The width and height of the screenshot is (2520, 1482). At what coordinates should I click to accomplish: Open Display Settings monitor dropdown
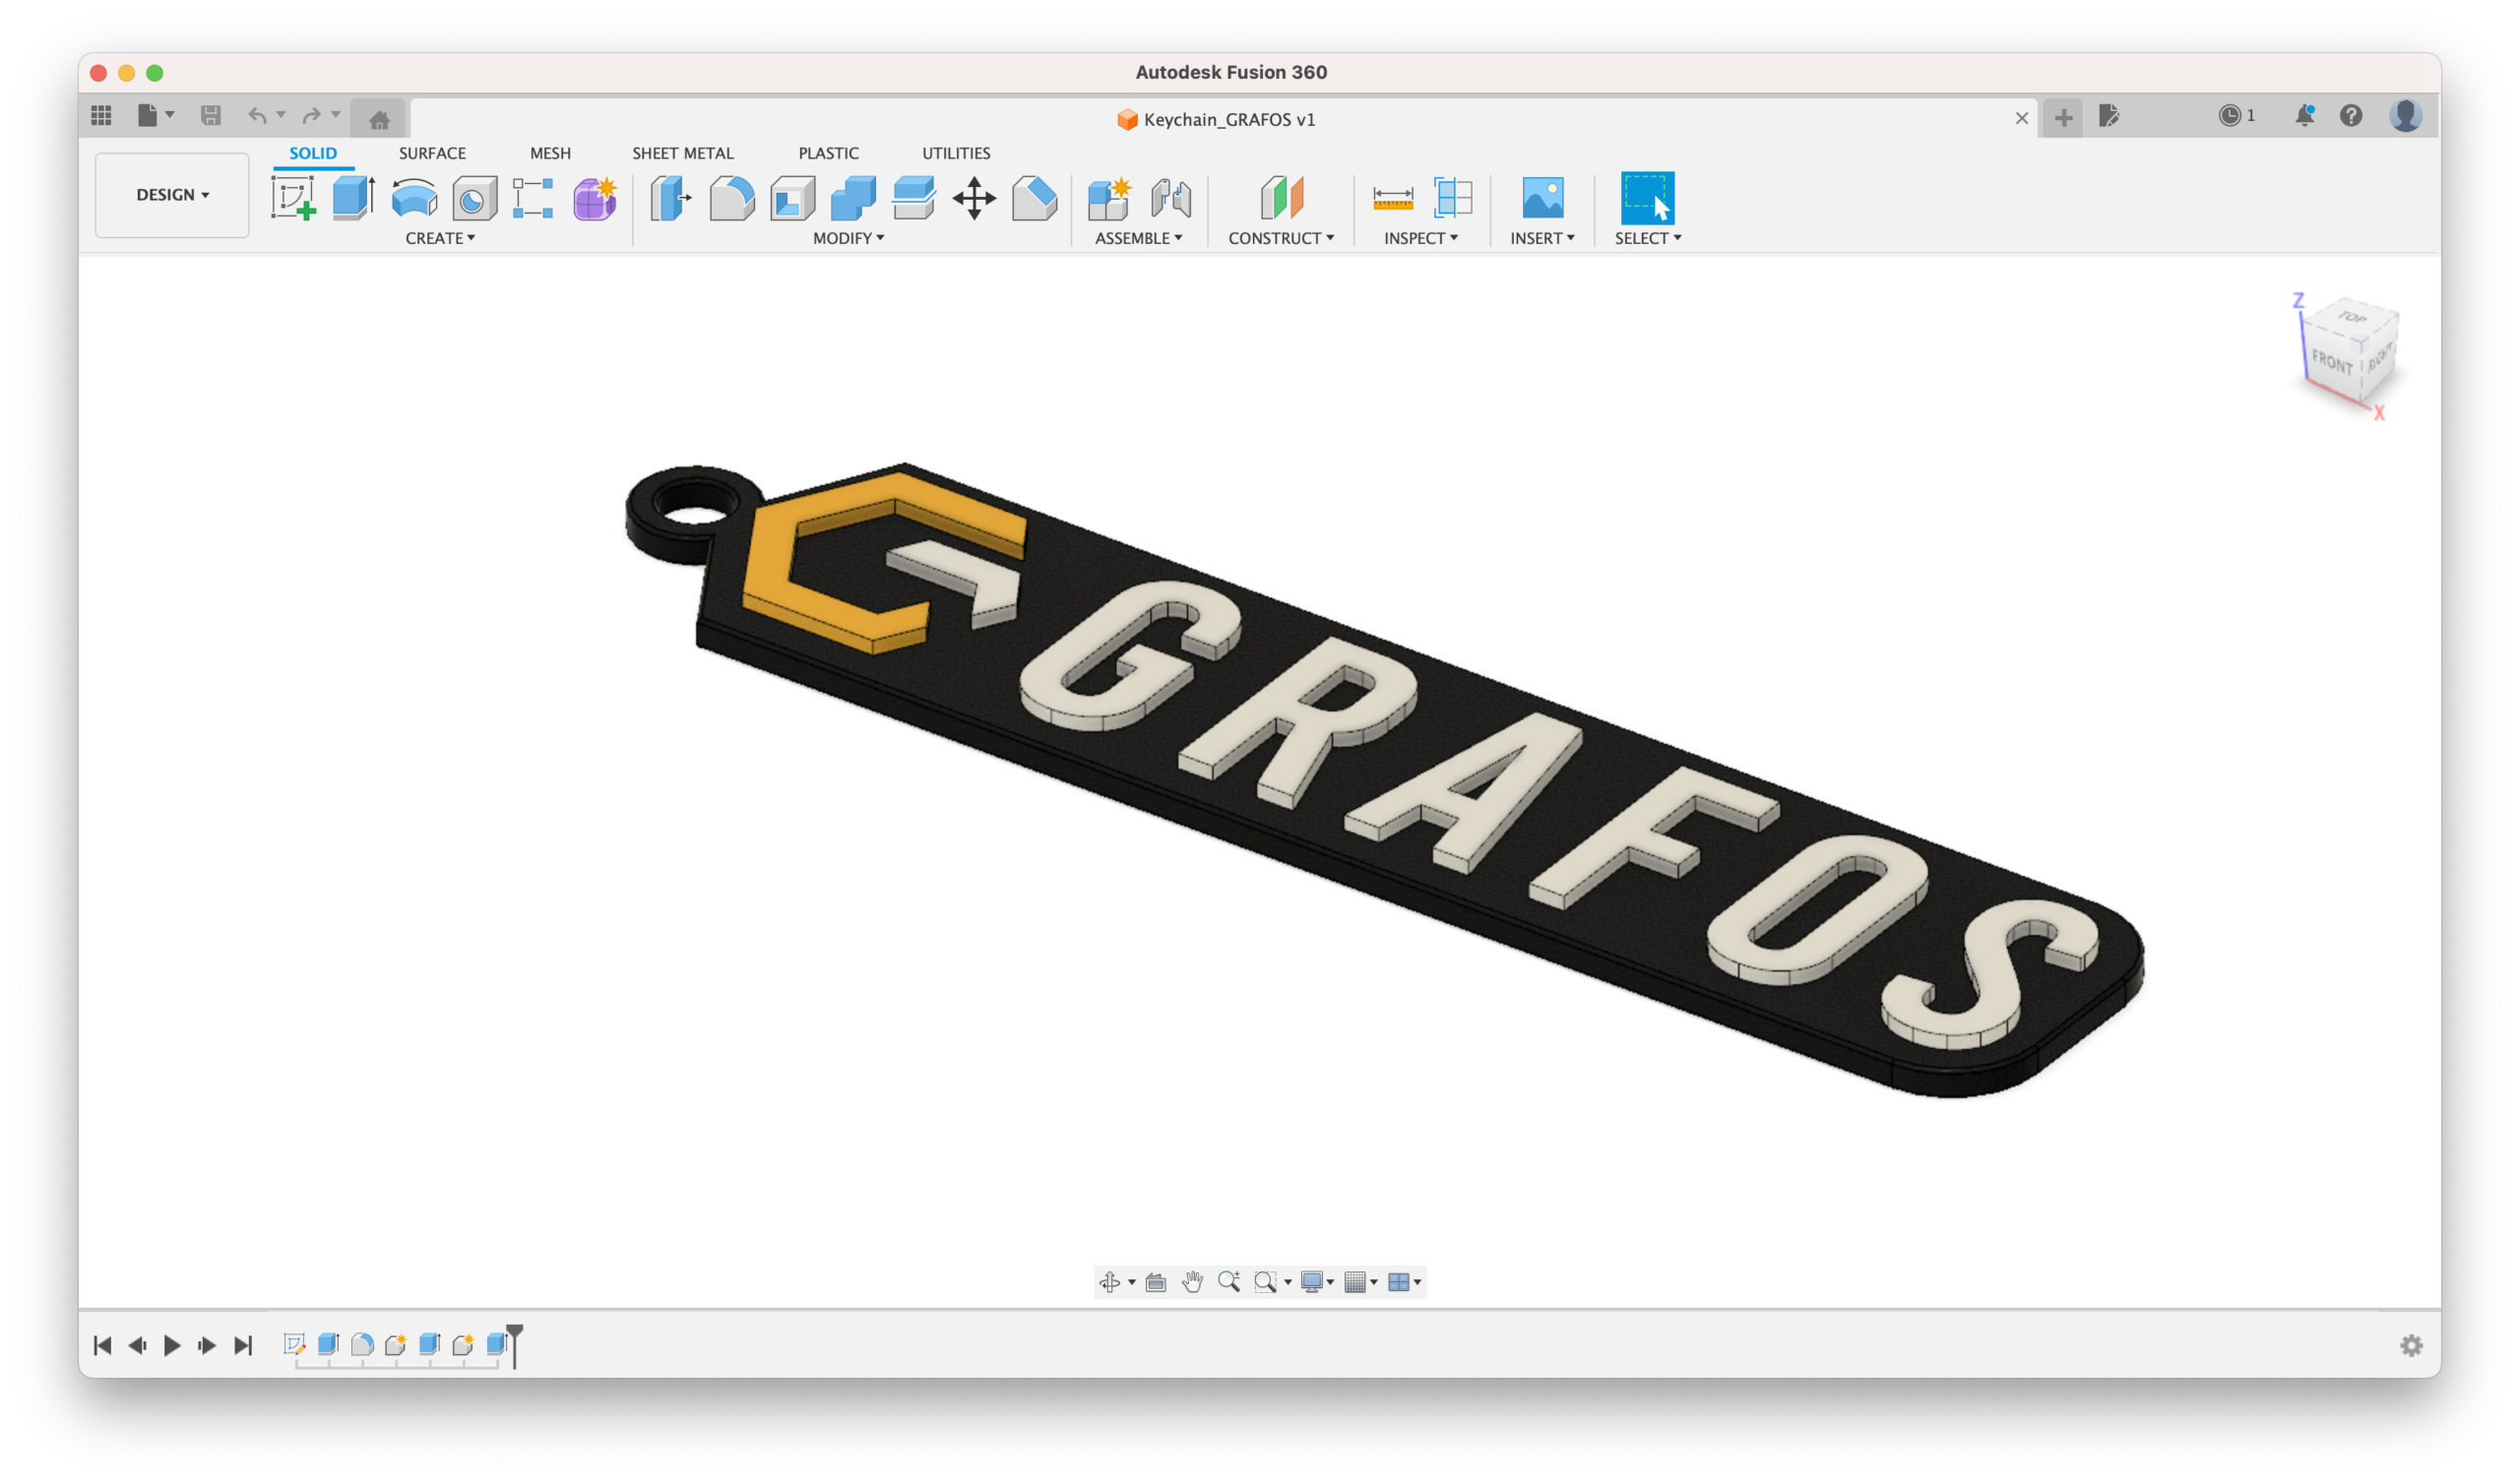pos(1317,1282)
